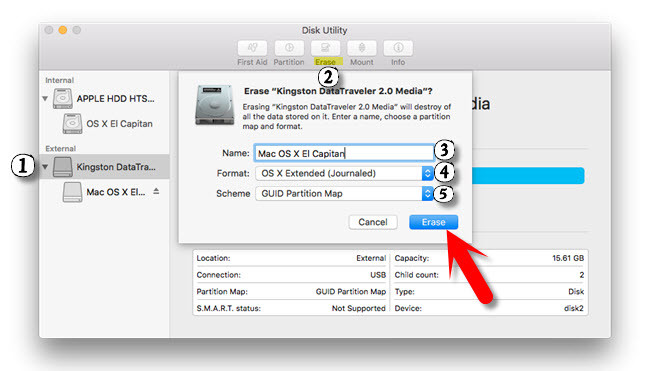Click the External section header
This screenshot has height=371, width=650.
(x=61, y=148)
